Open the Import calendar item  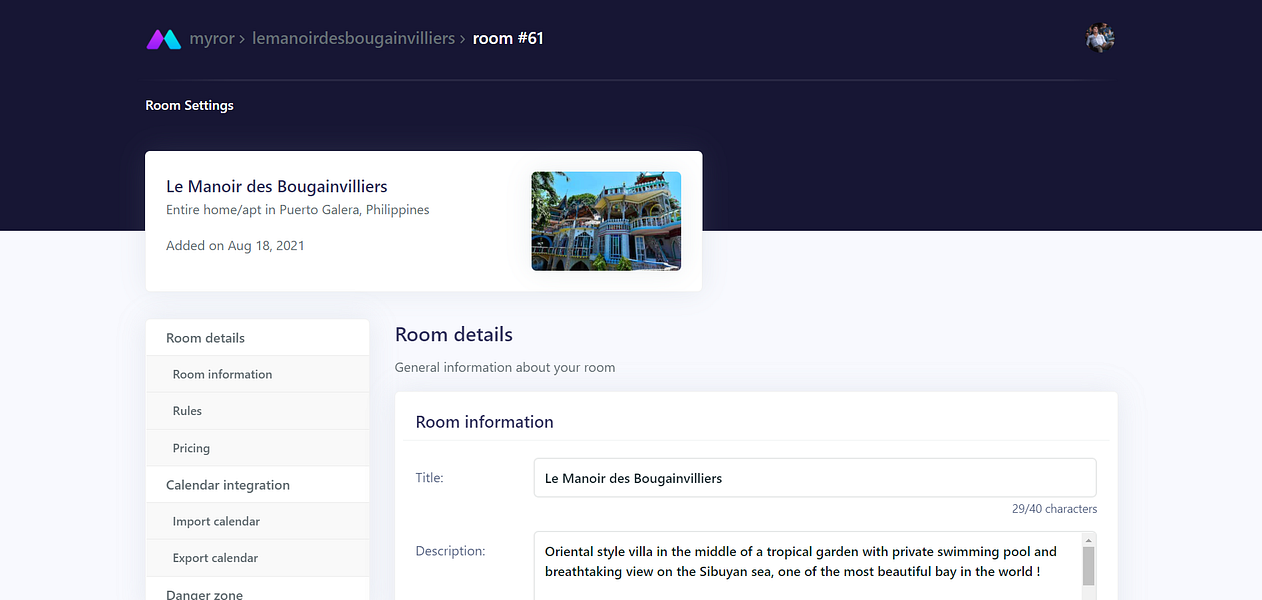pyautogui.click(x=257, y=521)
